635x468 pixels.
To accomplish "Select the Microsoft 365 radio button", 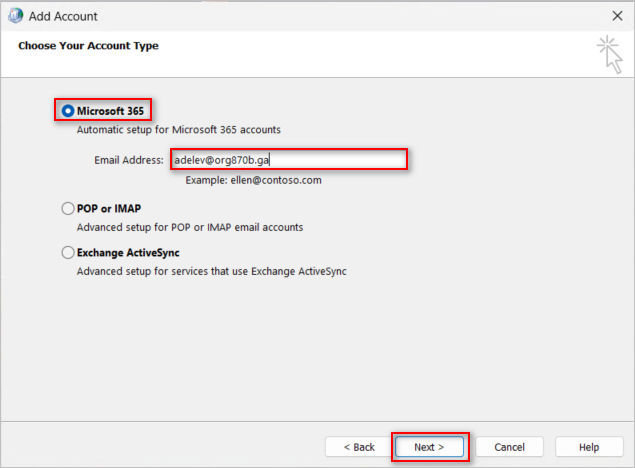I will tap(68, 111).
